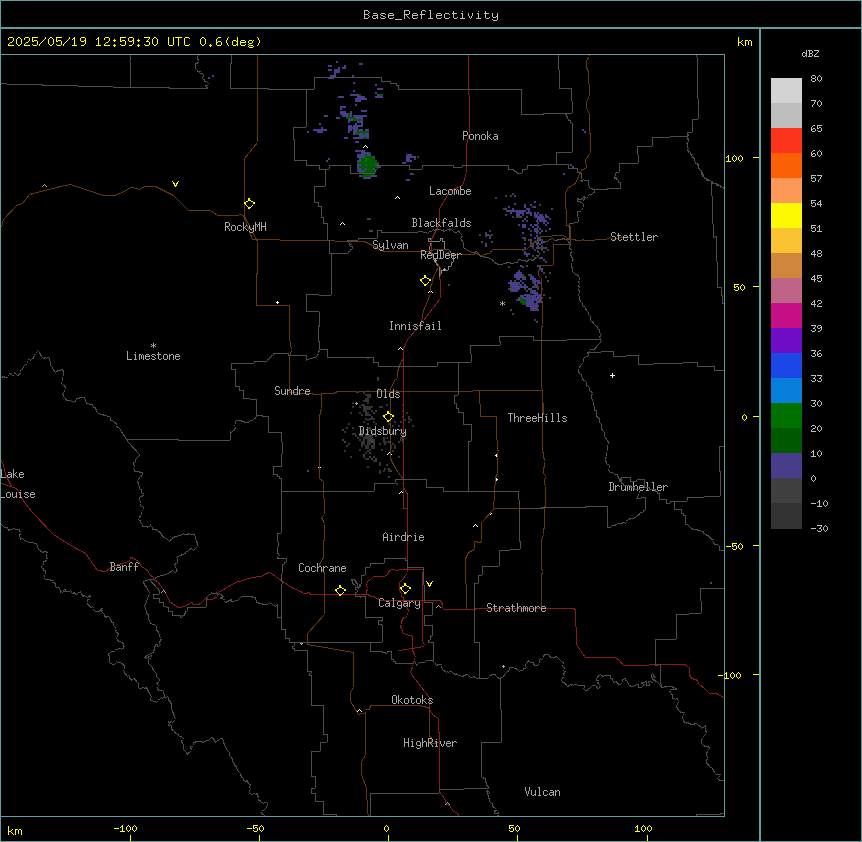Click the Base_Reflectivity title
862x842 pixels.
[x=431, y=15]
